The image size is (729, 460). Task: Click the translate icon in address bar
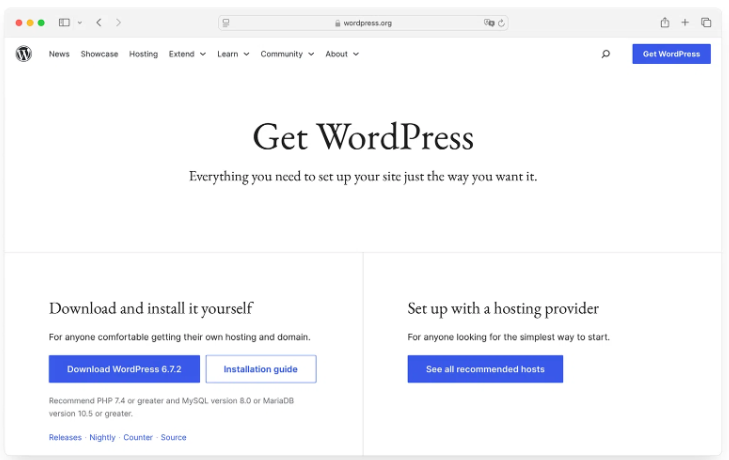(x=489, y=22)
